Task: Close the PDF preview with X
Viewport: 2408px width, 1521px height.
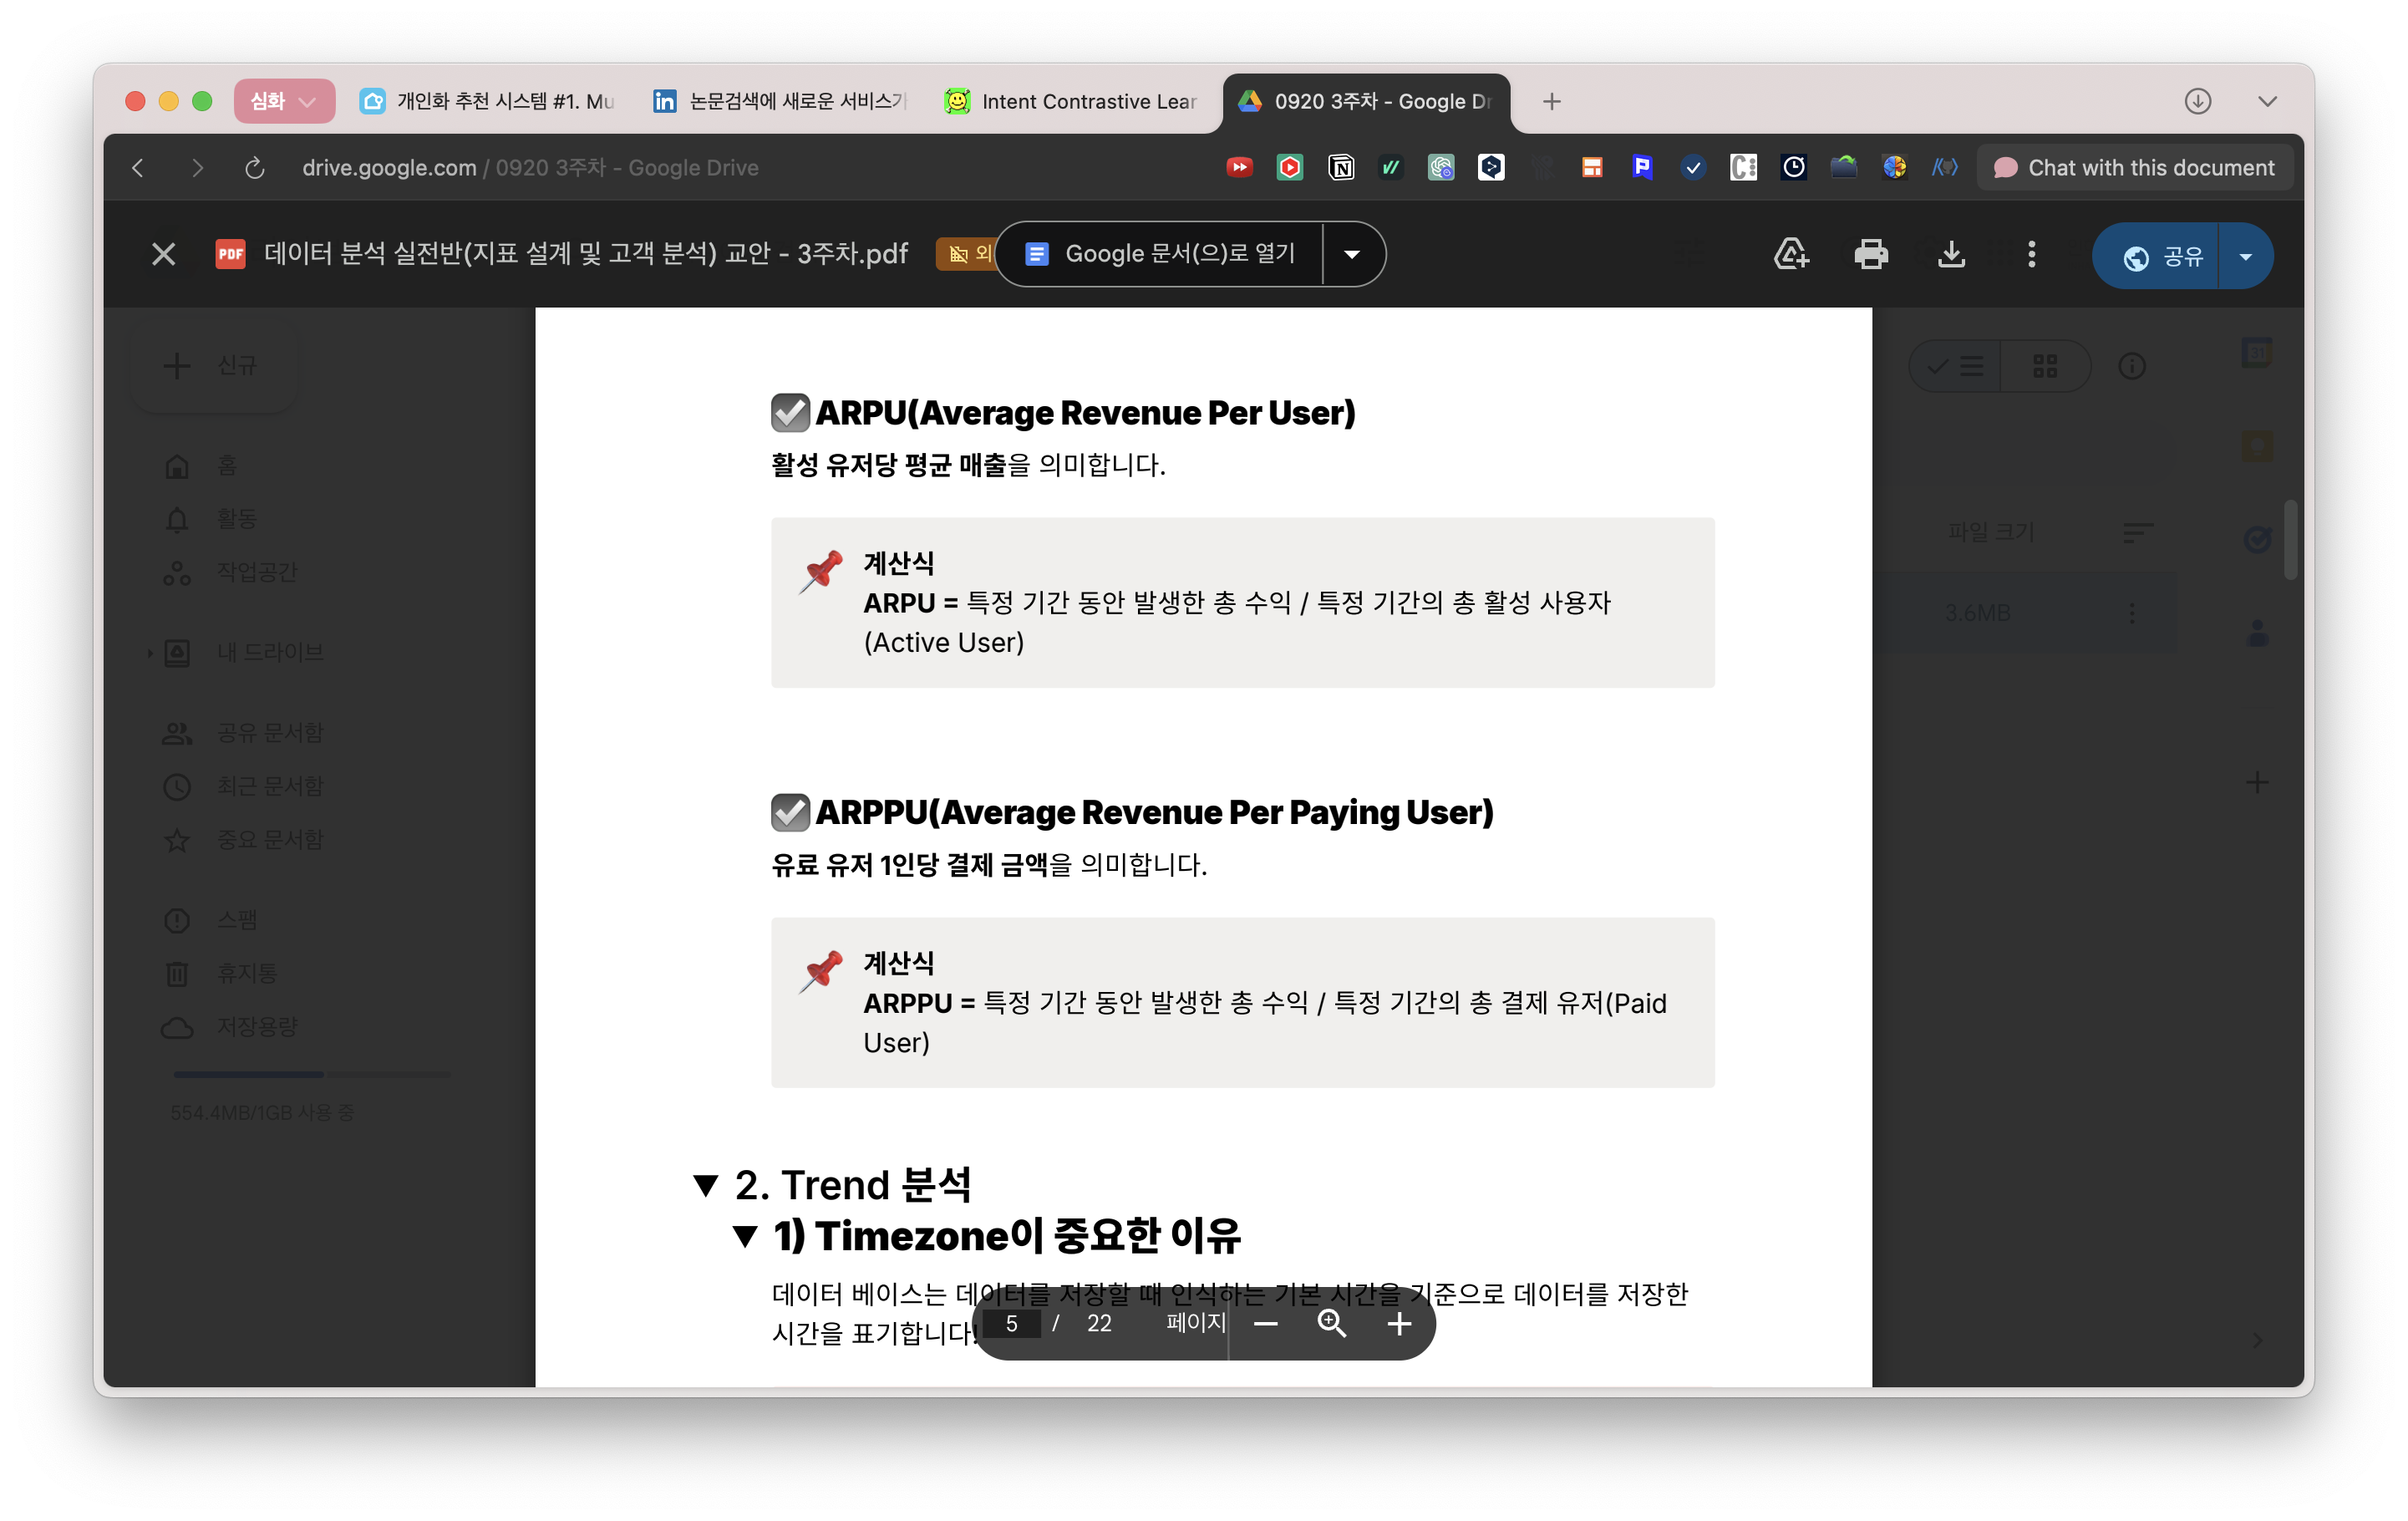Action: (x=163, y=254)
